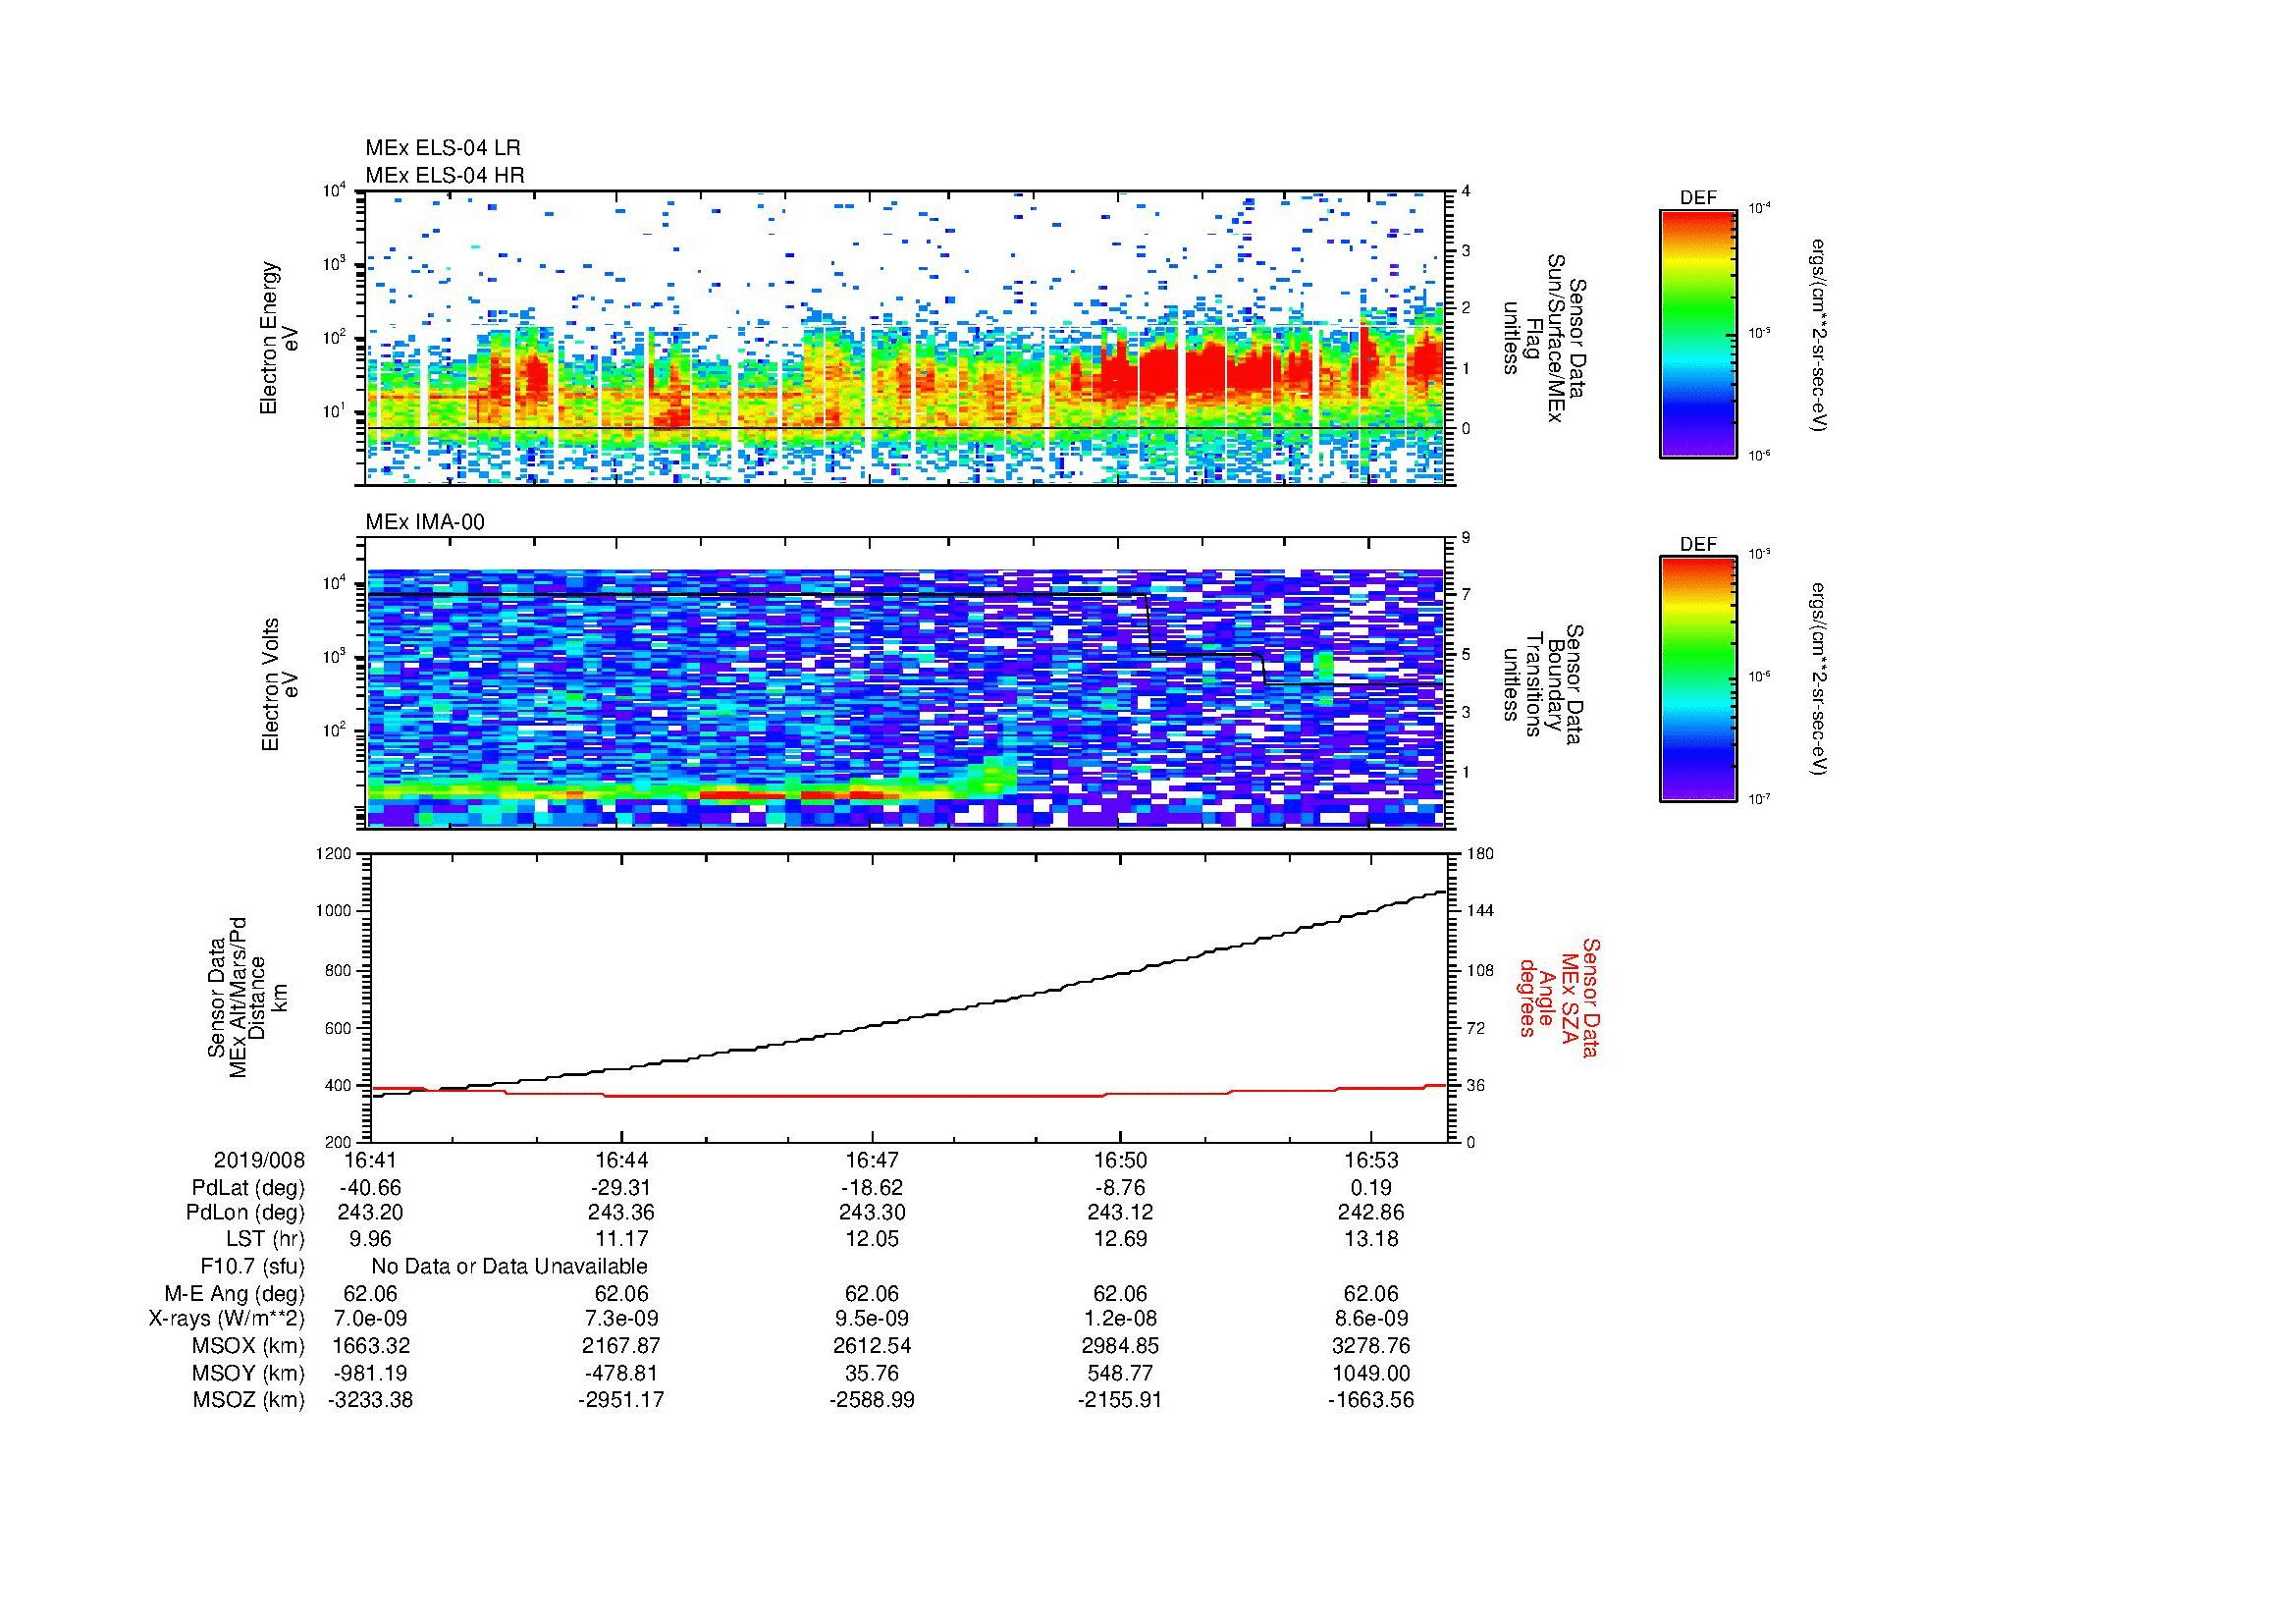Click the 'PdLon (deg)' row label
This screenshot has width=2296, height=1623.
tap(246, 1213)
